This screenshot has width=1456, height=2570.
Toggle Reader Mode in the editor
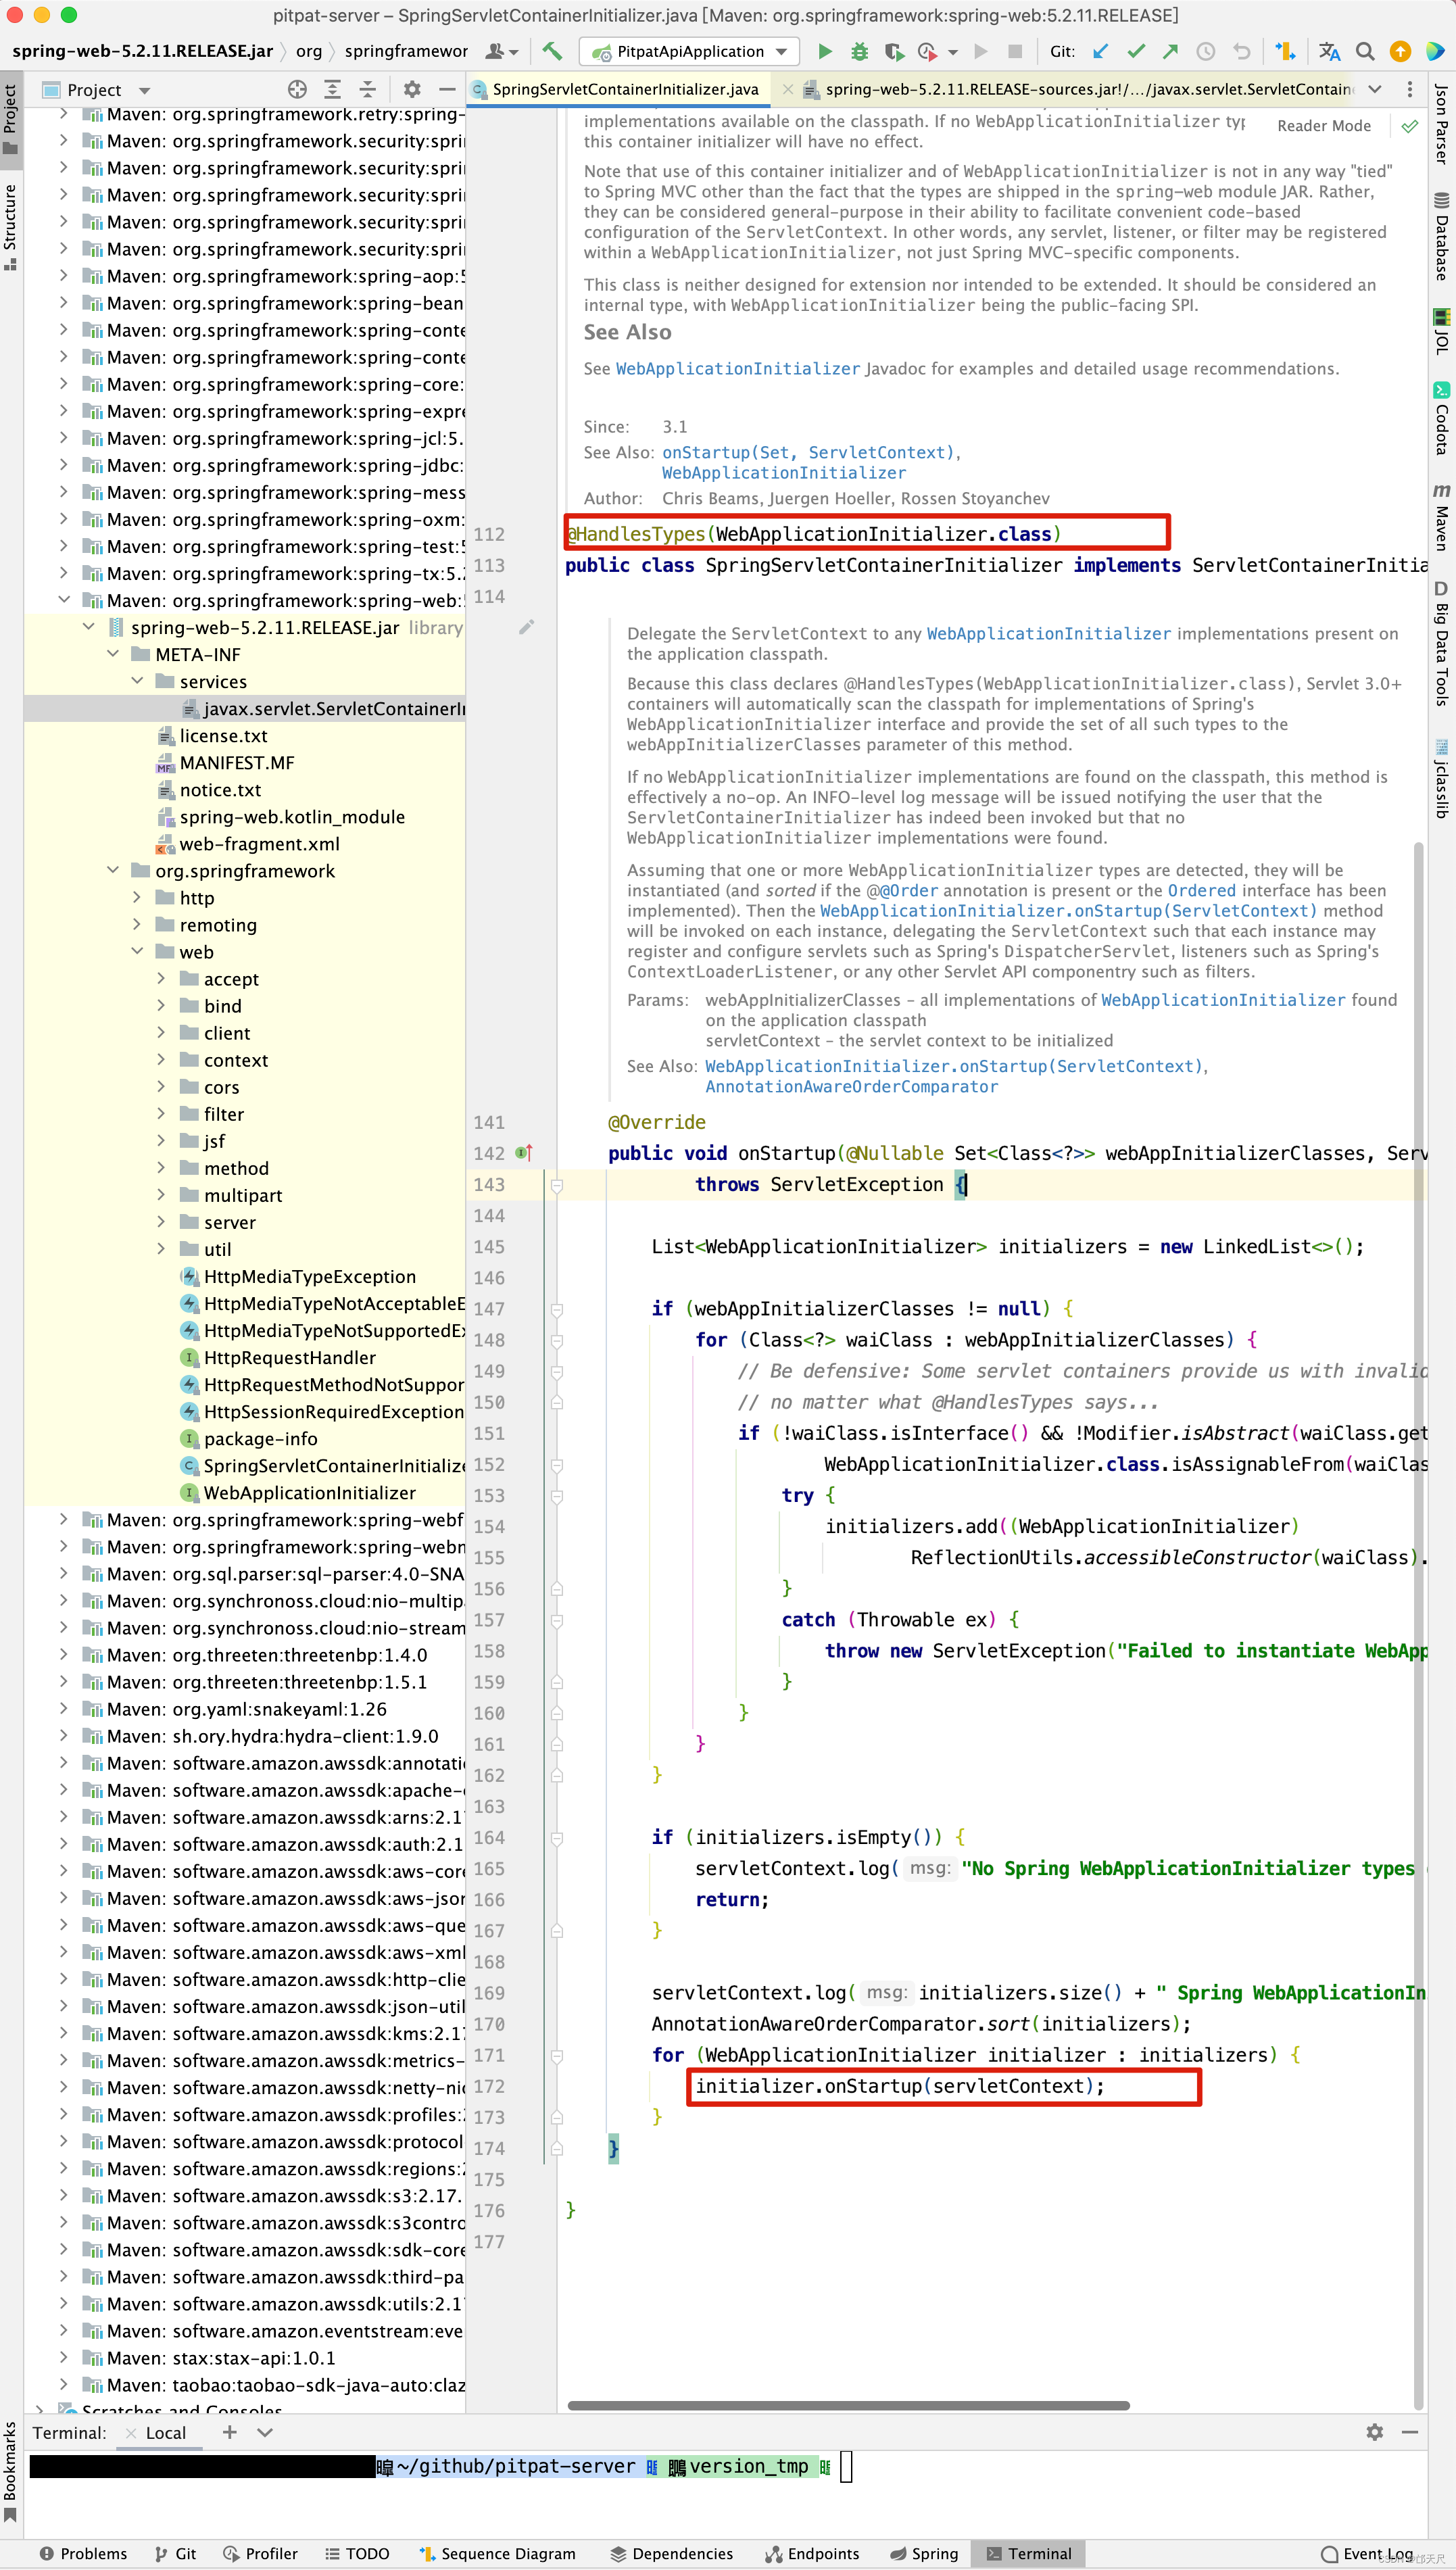point(1323,126)
